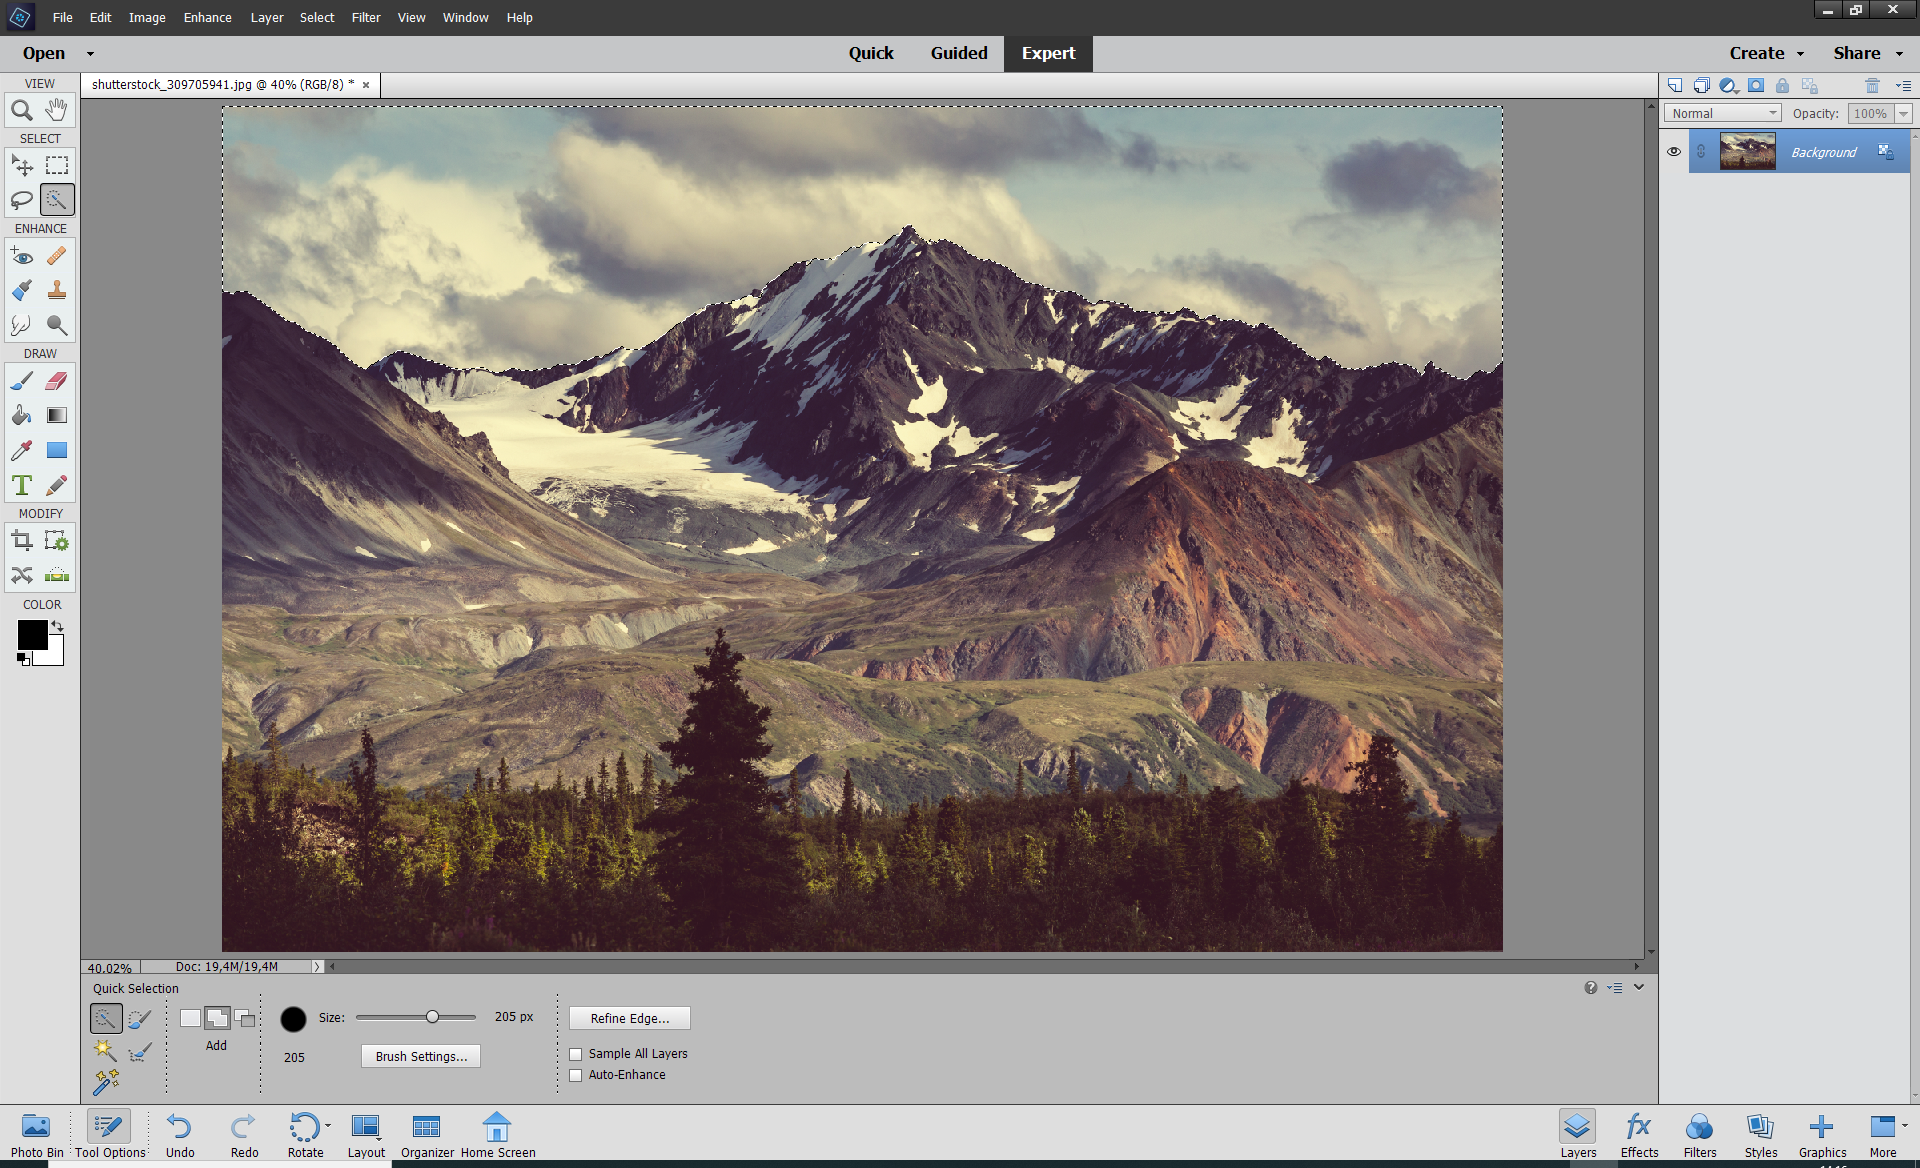Select the Type tool
The image size is (1920, 1168).
pyautogui.click(x=21, y=485)
